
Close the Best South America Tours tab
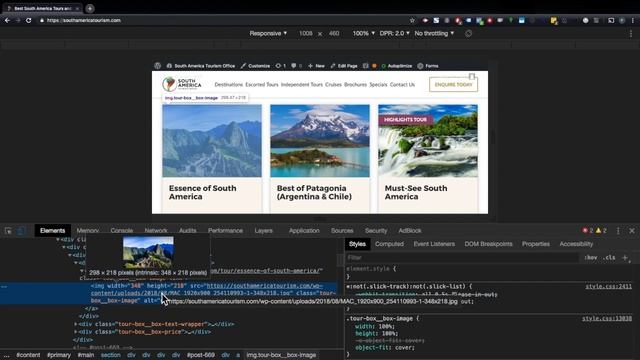[x=77, y=9]
